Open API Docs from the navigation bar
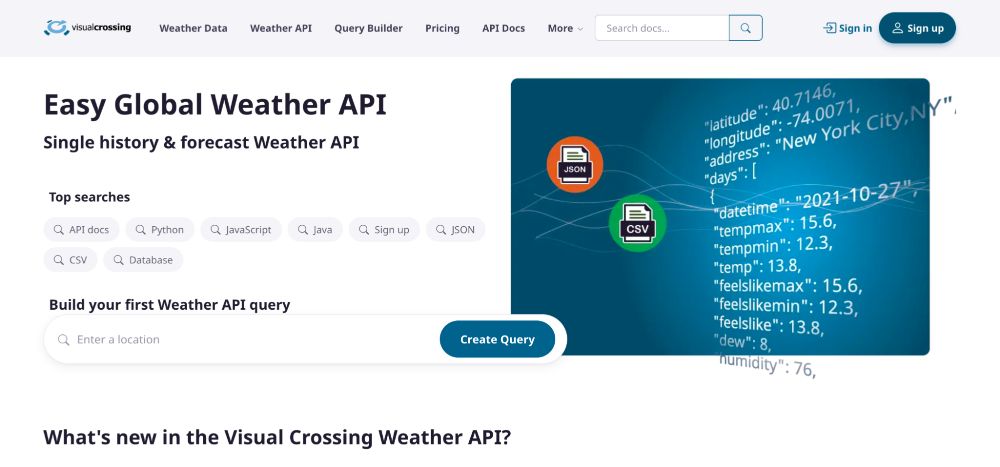 click(x=504, y=28)
